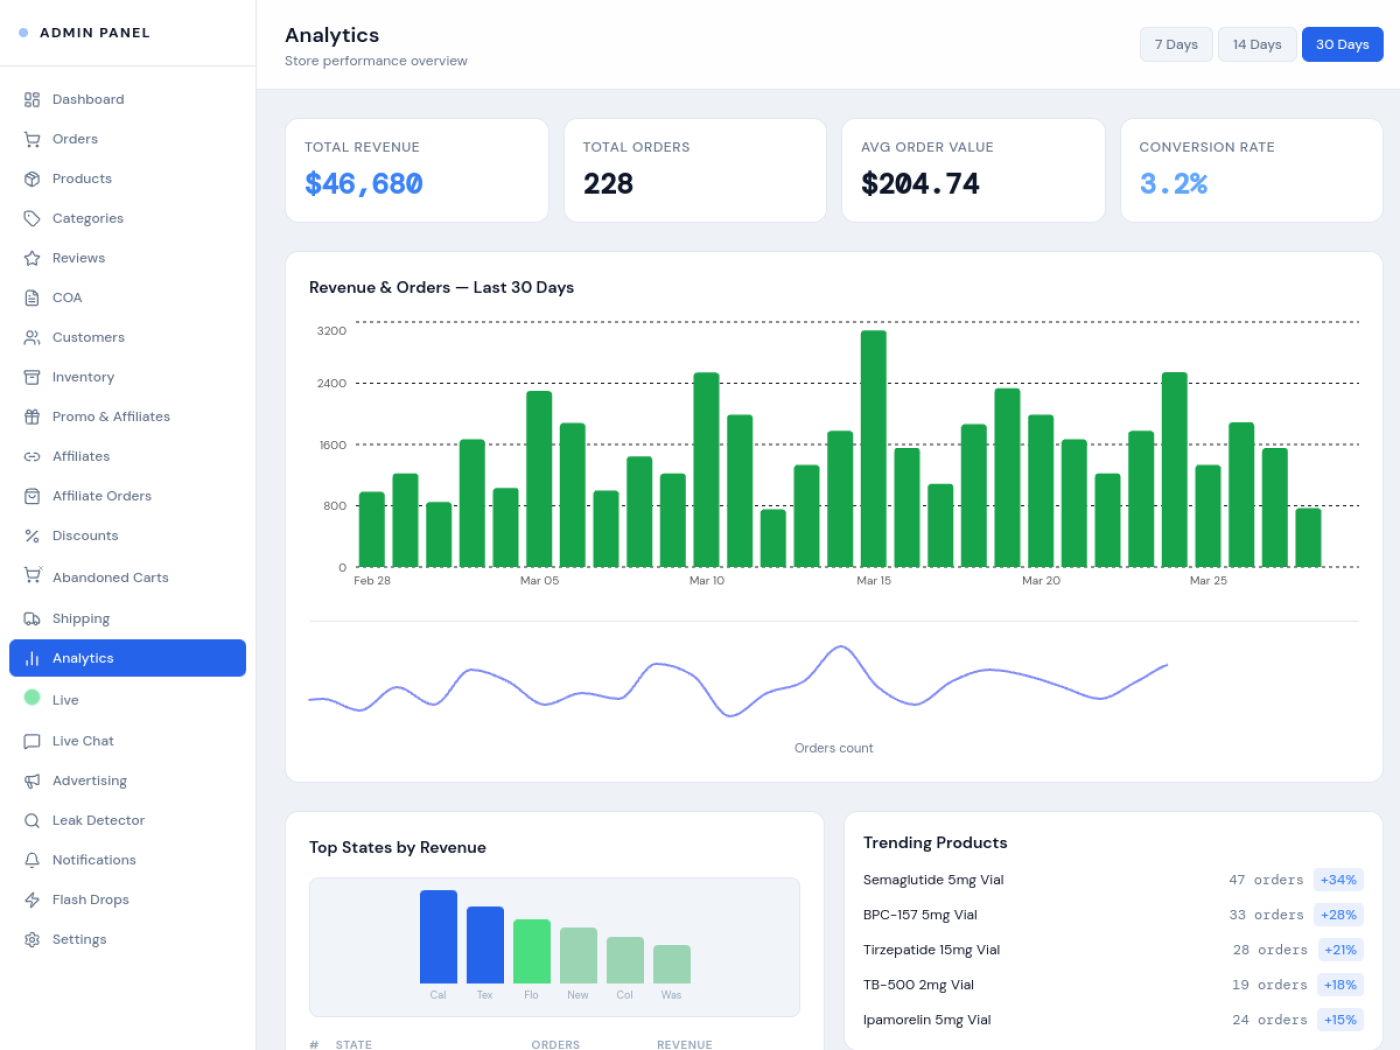Click the active 30 Days button
This screenshot has width=1400, height=1050.
pyautogui.click(x=1342, y=44)
